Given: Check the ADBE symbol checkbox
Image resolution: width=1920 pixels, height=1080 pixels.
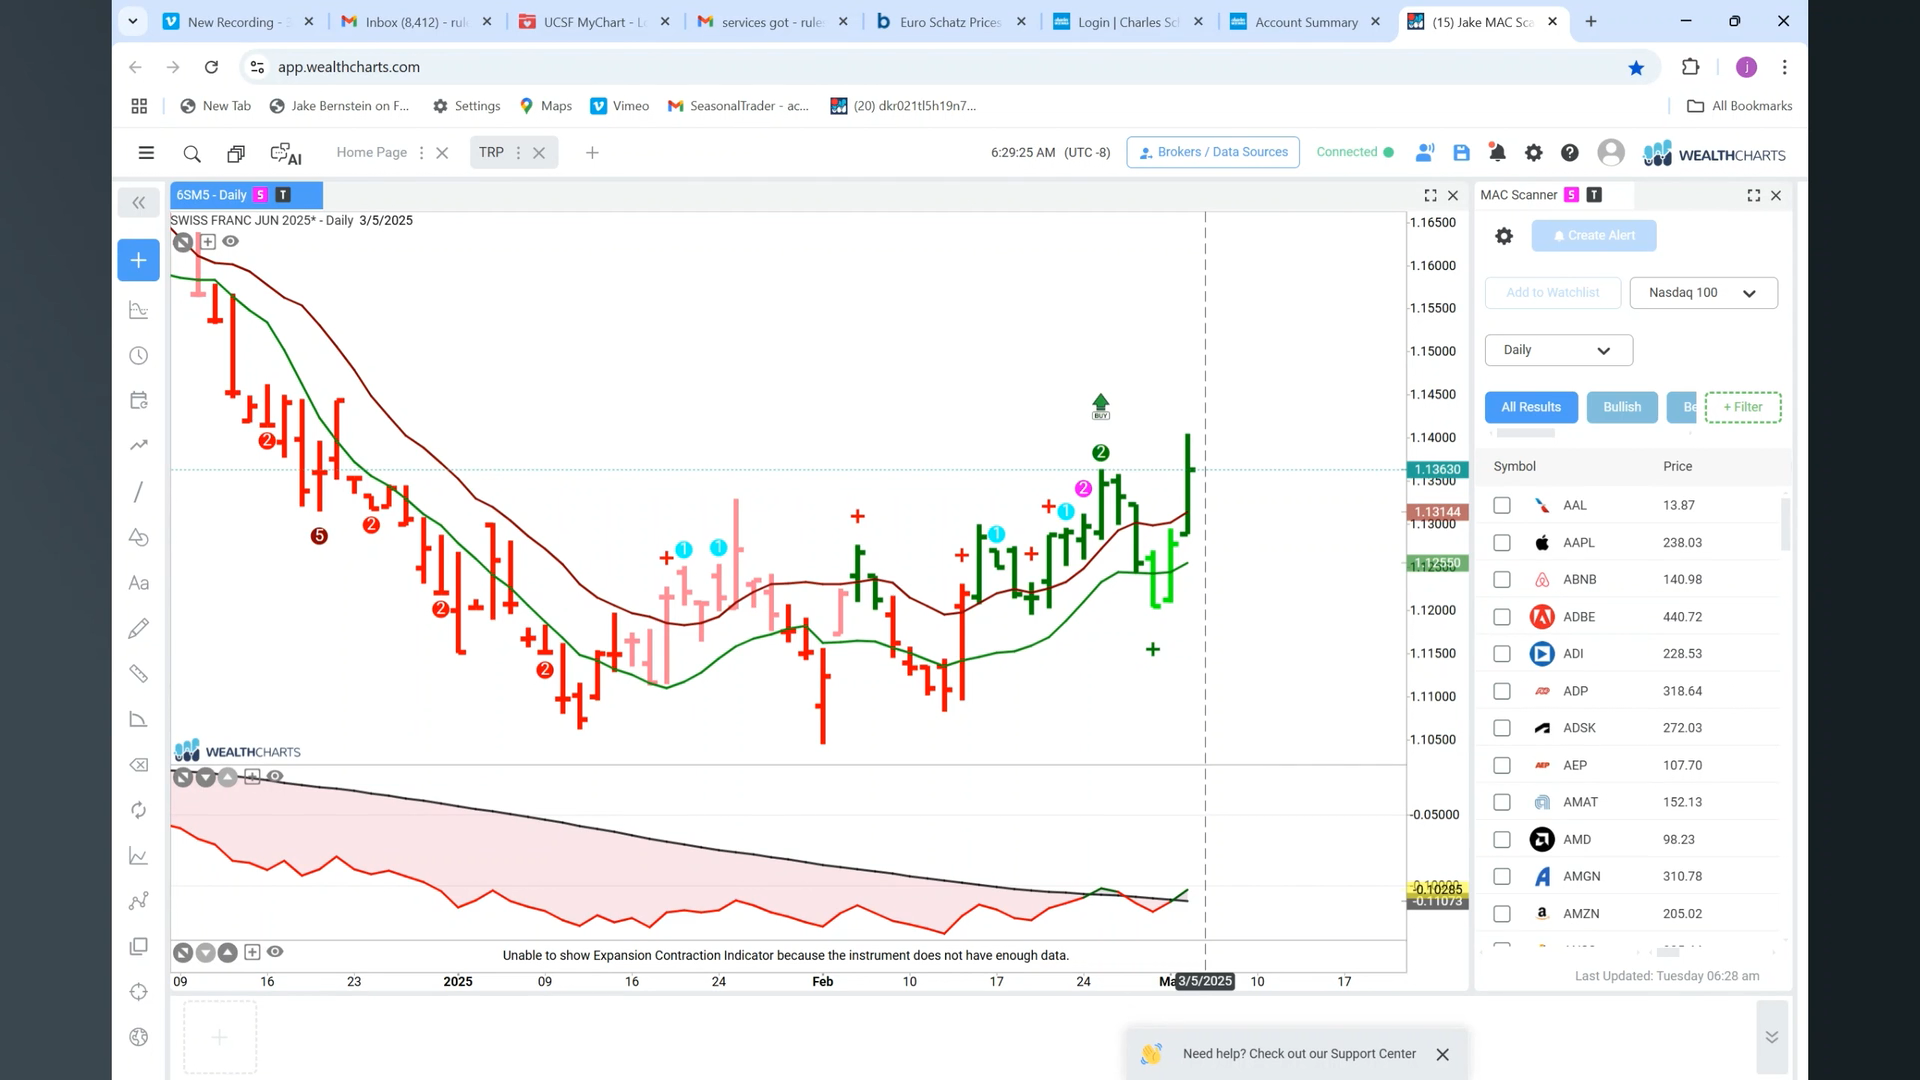Looking at the screenshot, I should 1502,617.
